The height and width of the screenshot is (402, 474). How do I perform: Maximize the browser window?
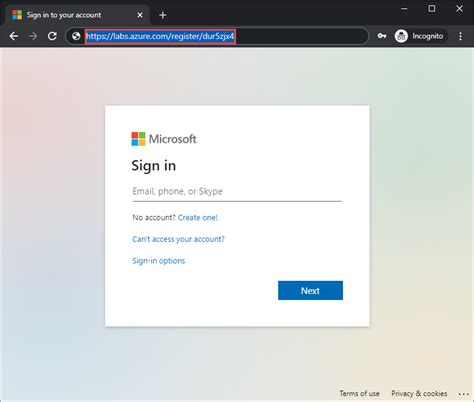[x=432, y=9]
